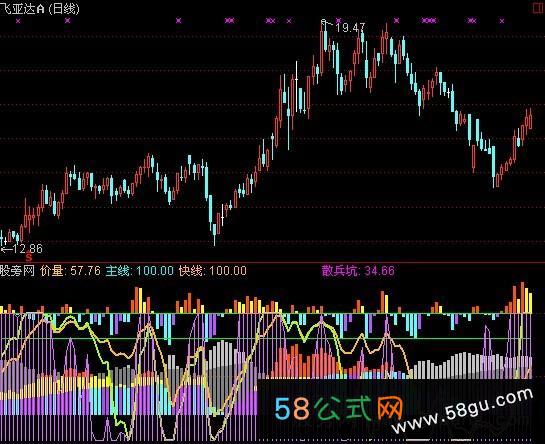Switch period via the (日线) label

tap(64, 8)
